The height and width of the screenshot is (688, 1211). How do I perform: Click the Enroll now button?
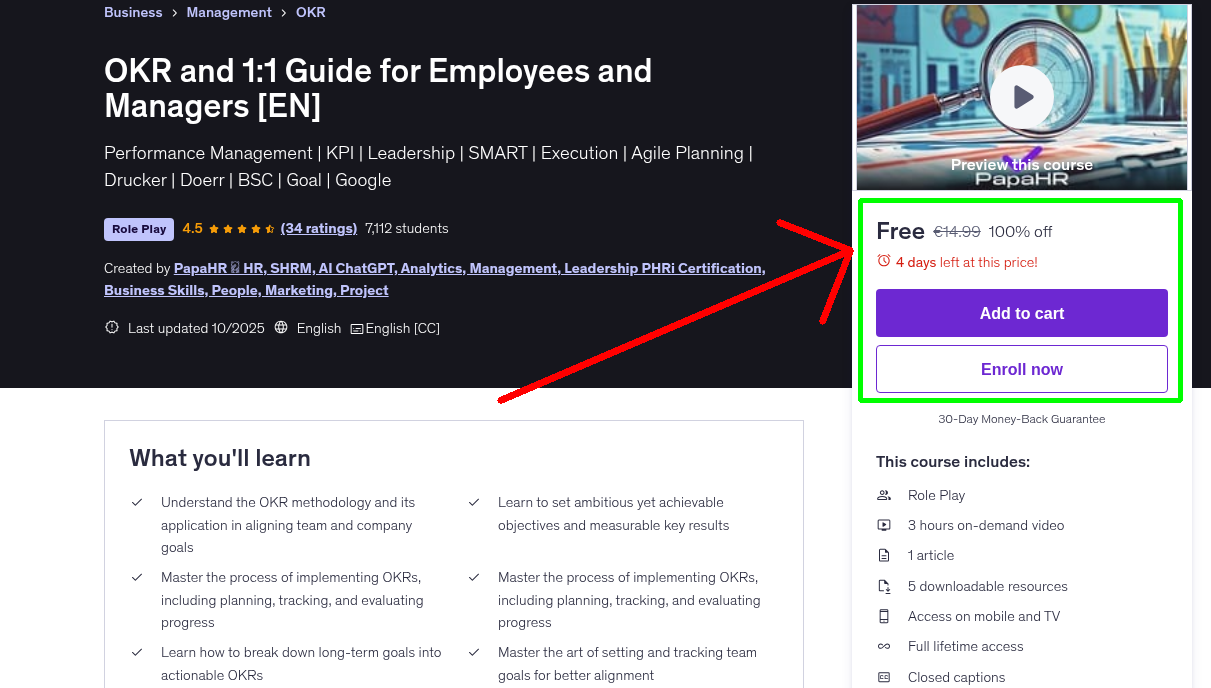click(x=1021, y=368)
